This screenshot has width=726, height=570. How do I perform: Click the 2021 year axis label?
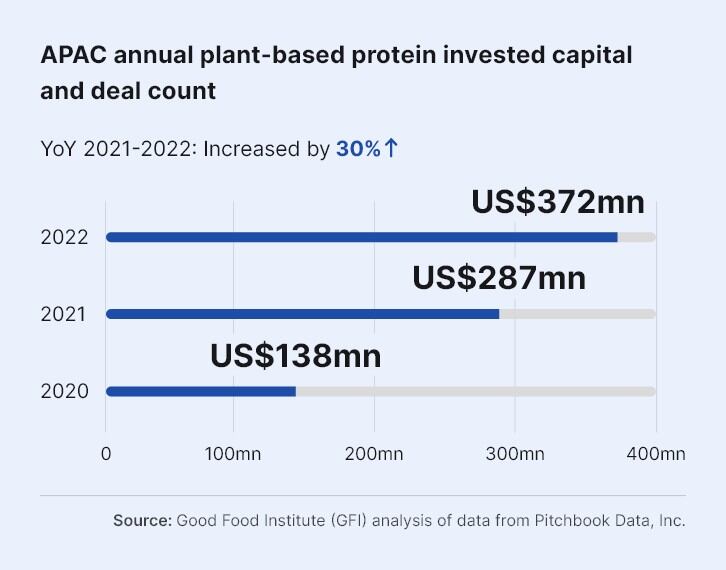[63, 314]
